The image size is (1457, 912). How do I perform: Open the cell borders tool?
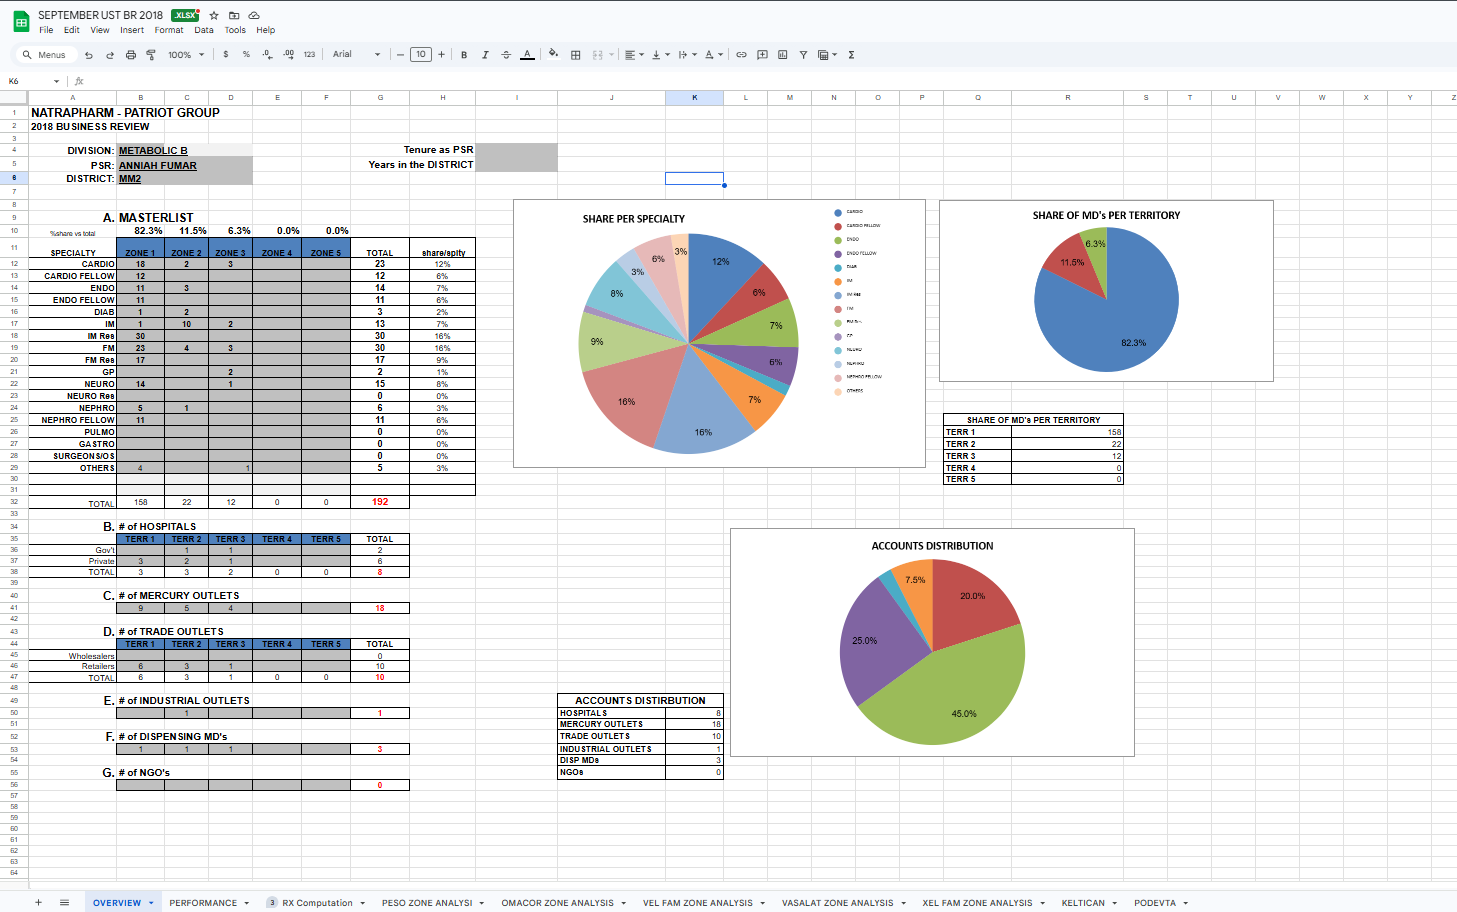576,55
